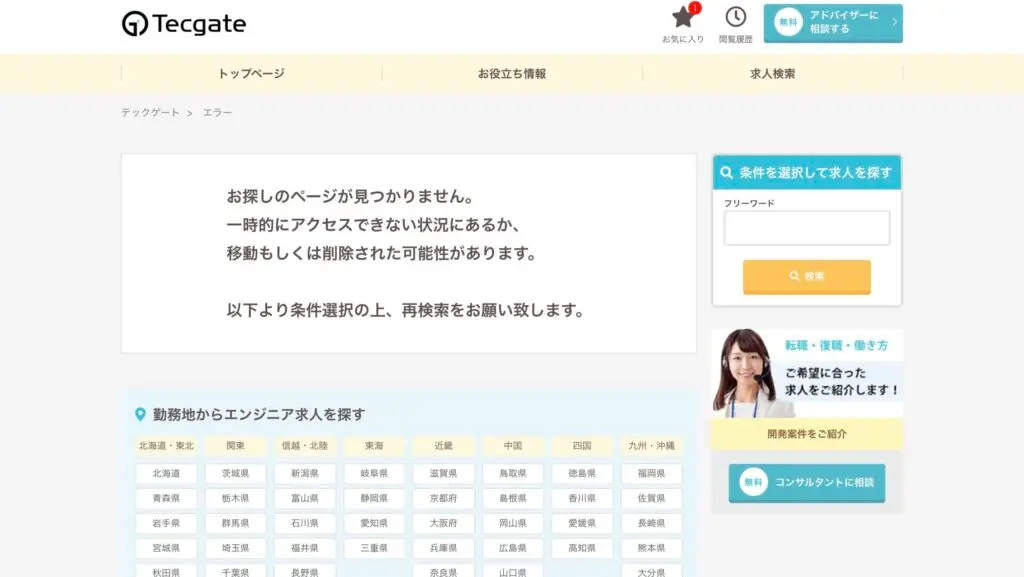Screen dimensions: 1024x577
Task: Click the orange 検索 search button
Action: click(807, 276)
